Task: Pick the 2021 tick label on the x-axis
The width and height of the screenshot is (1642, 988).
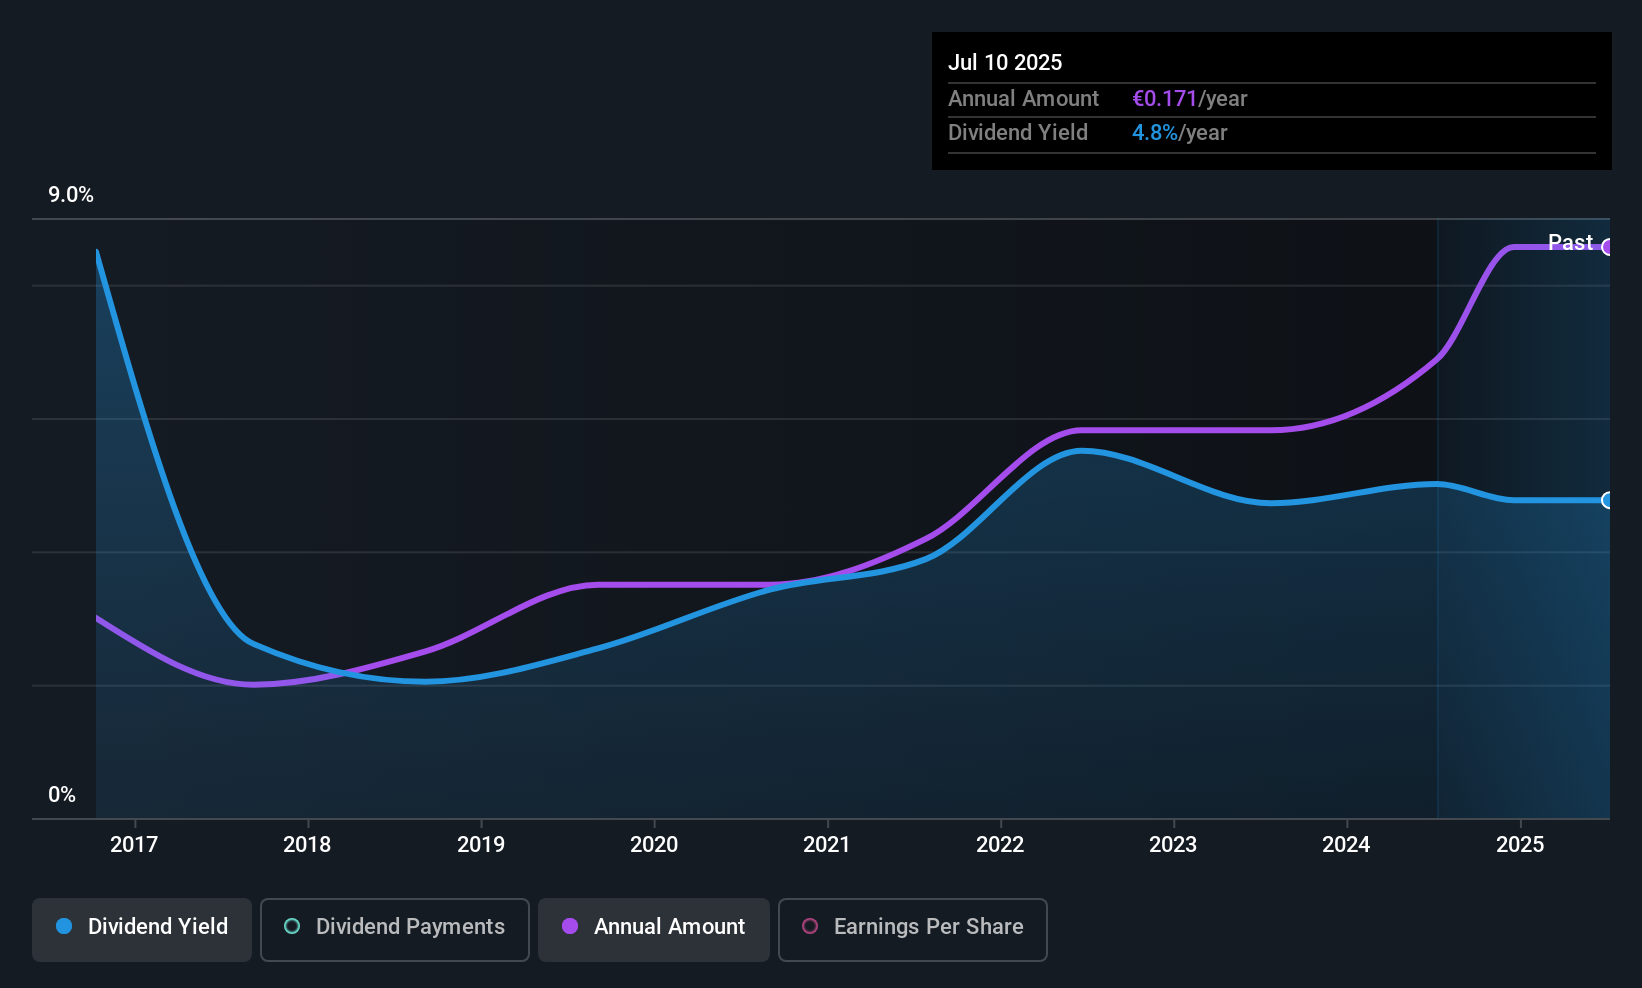Action: tap(827, 845)
